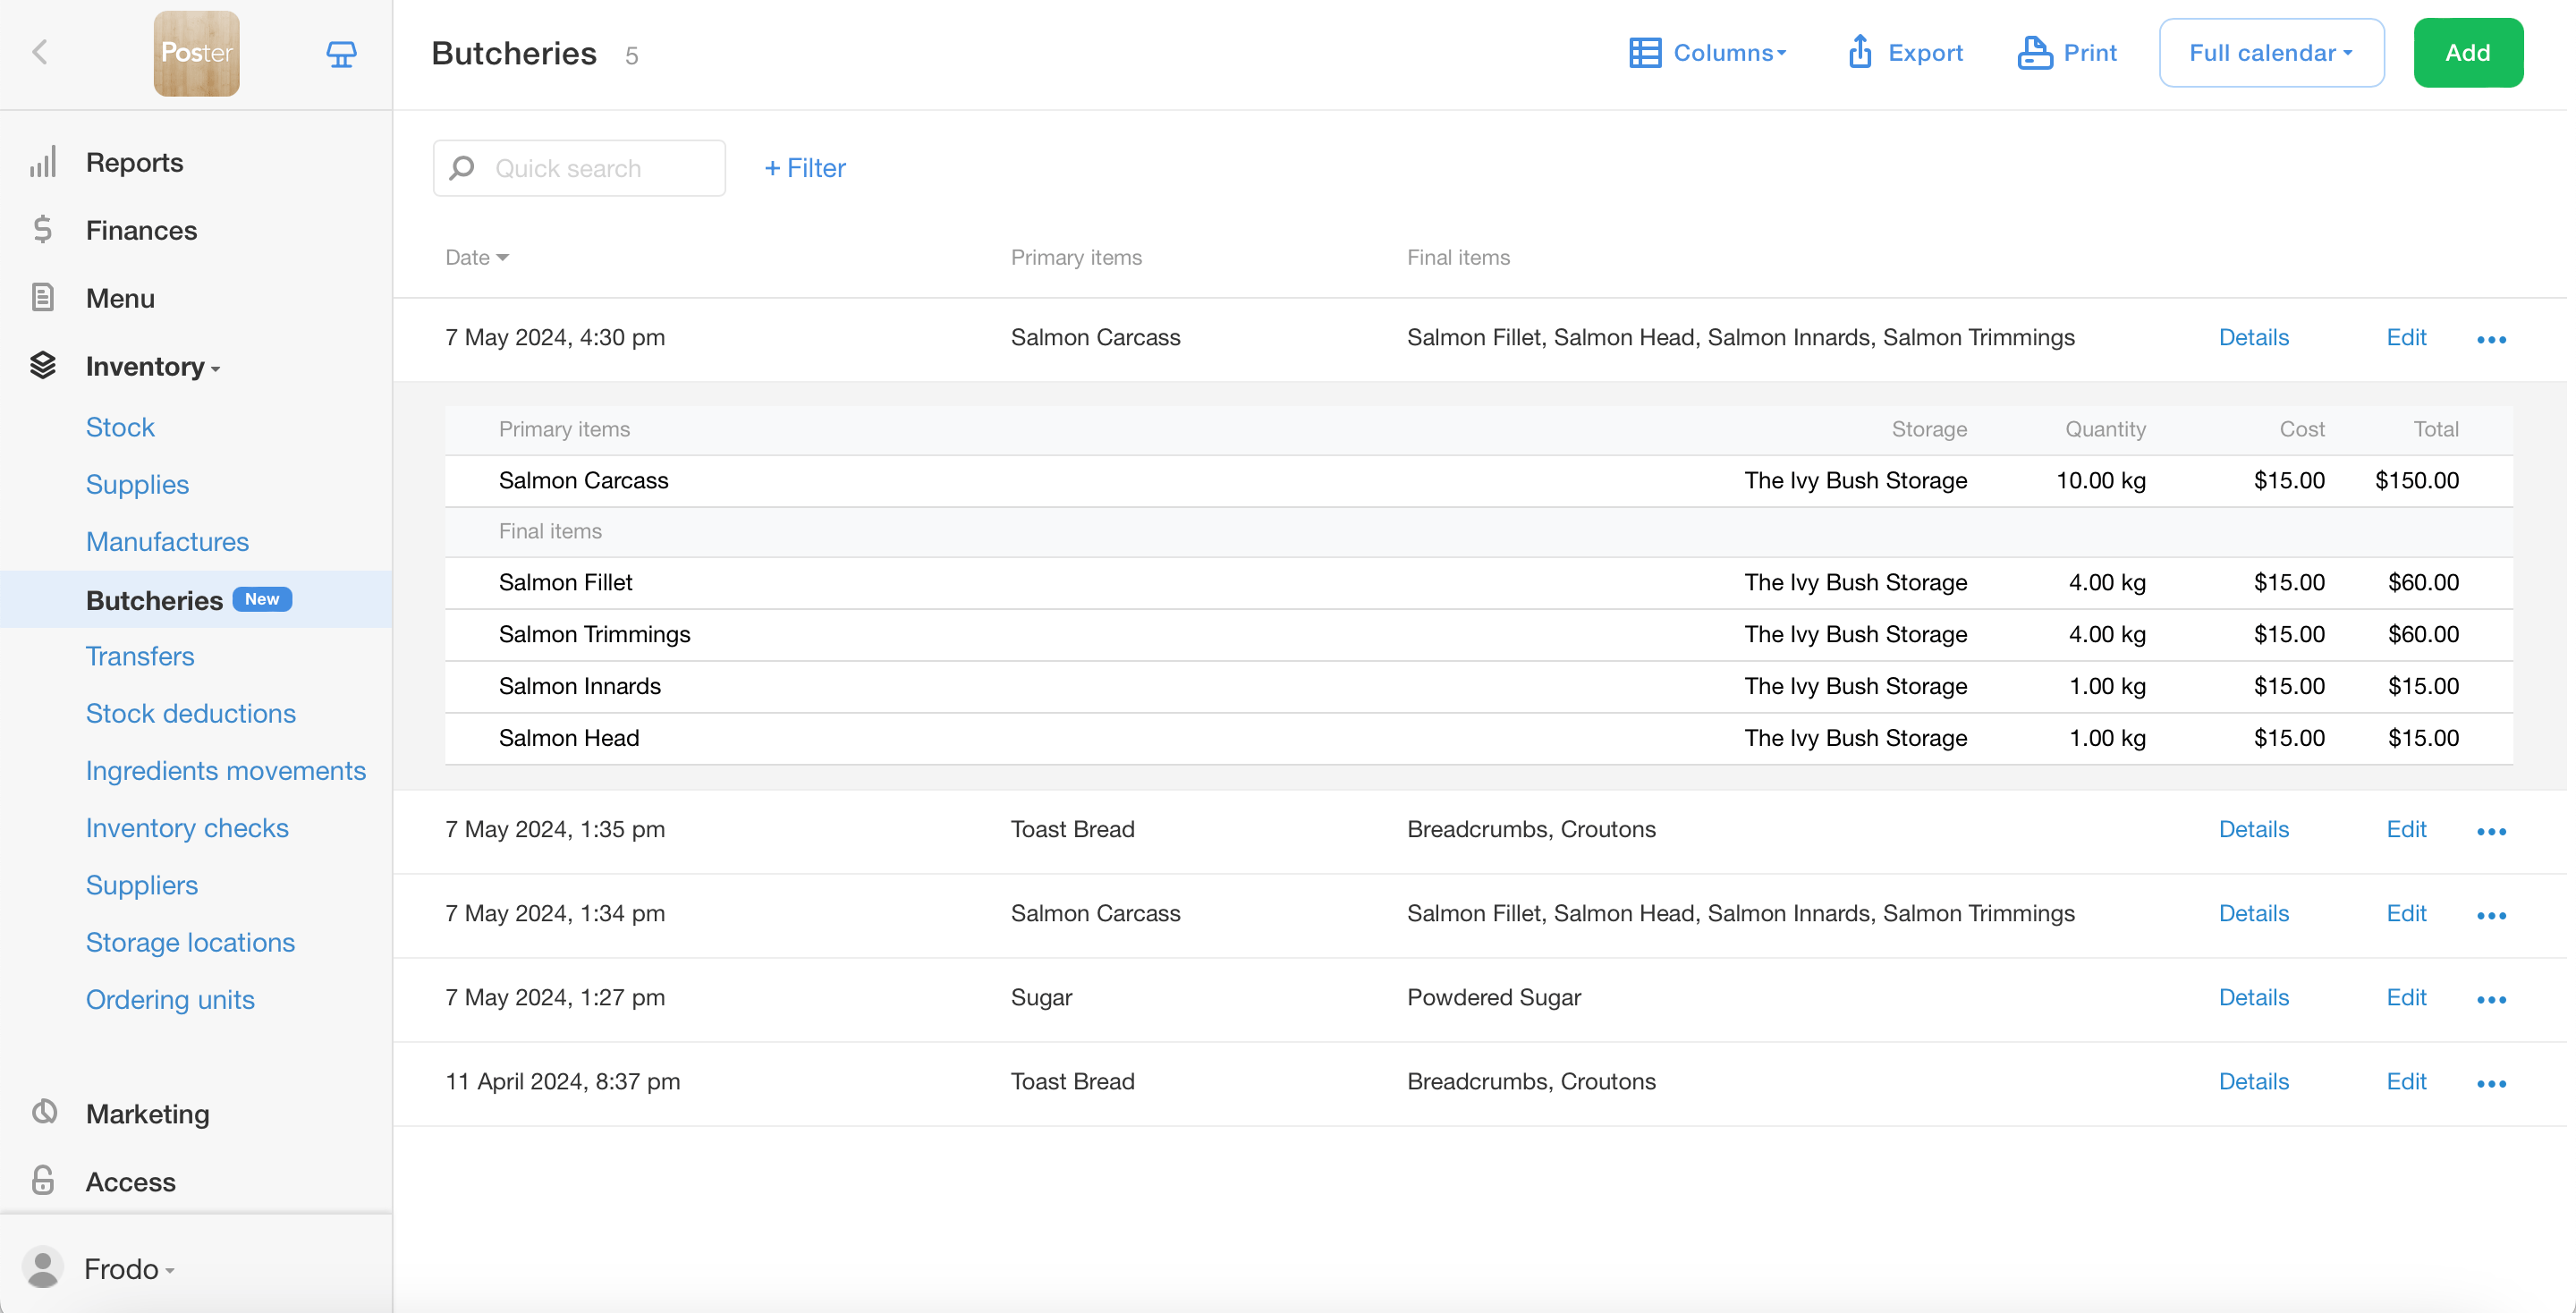Click Edit for 4:30 pm Salmon Carcass
Image resolution: width=2576 pixels, height=1313 pixels.
point(2405,337)
